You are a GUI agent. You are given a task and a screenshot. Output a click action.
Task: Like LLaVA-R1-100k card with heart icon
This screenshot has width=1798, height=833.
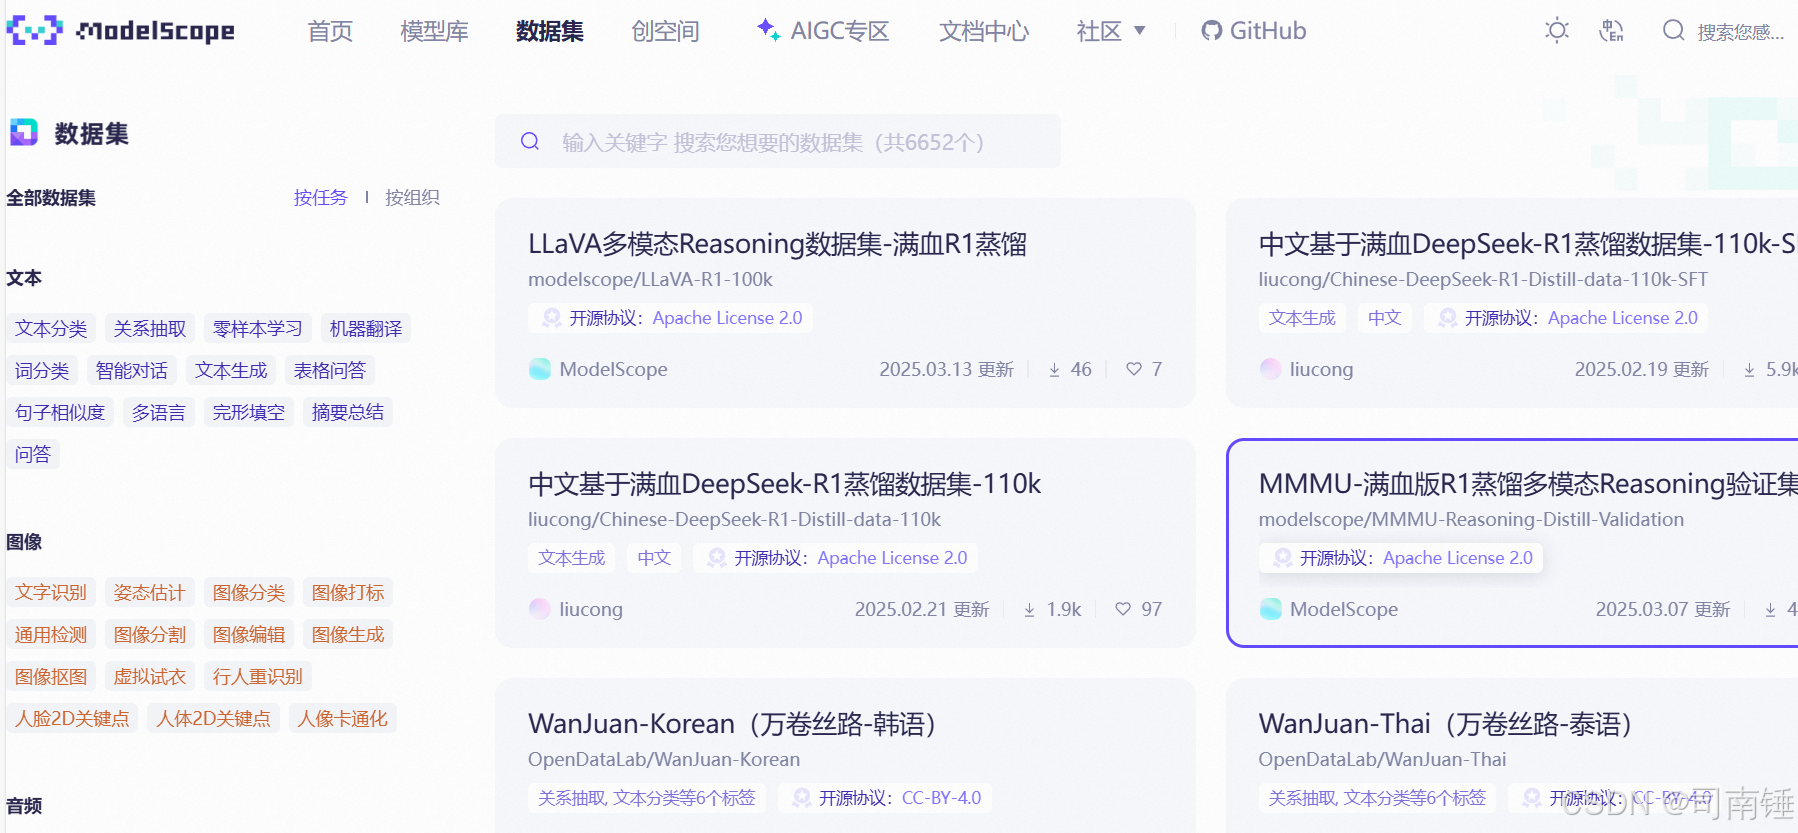tap(1134, 369)
